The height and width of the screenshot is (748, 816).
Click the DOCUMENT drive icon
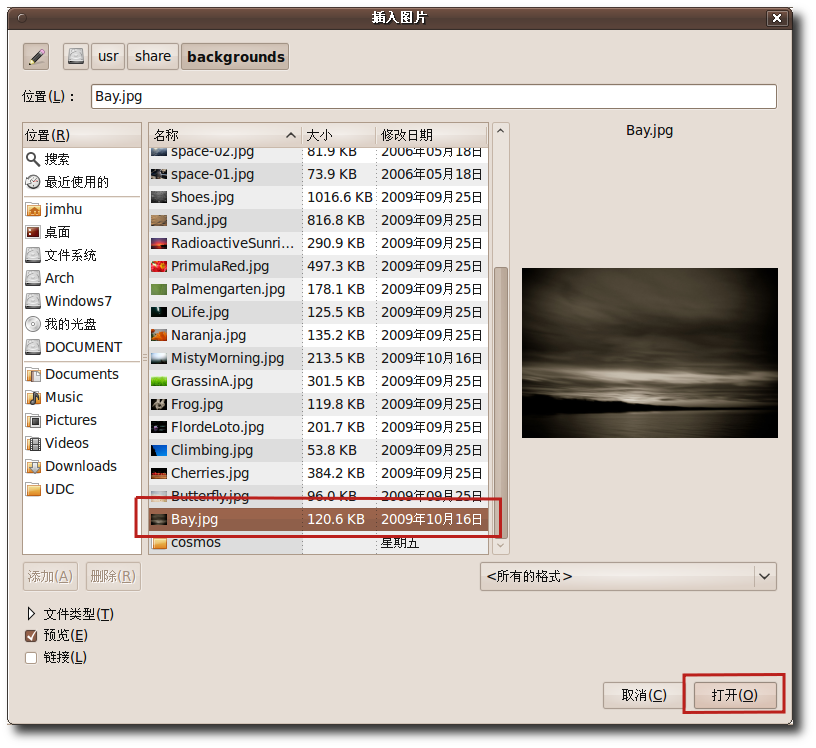(33, 347)
